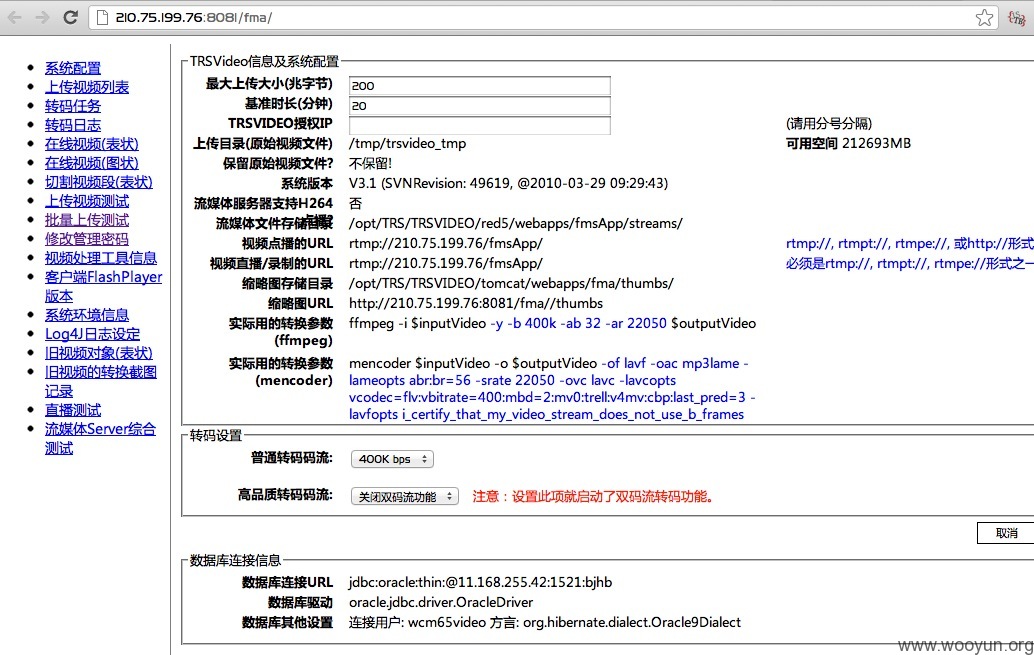Image resolution: width=1034 pixels, height=655 pixels.
Task: Open 旧视频的转换截图记录 link
Action: [101, 381]
